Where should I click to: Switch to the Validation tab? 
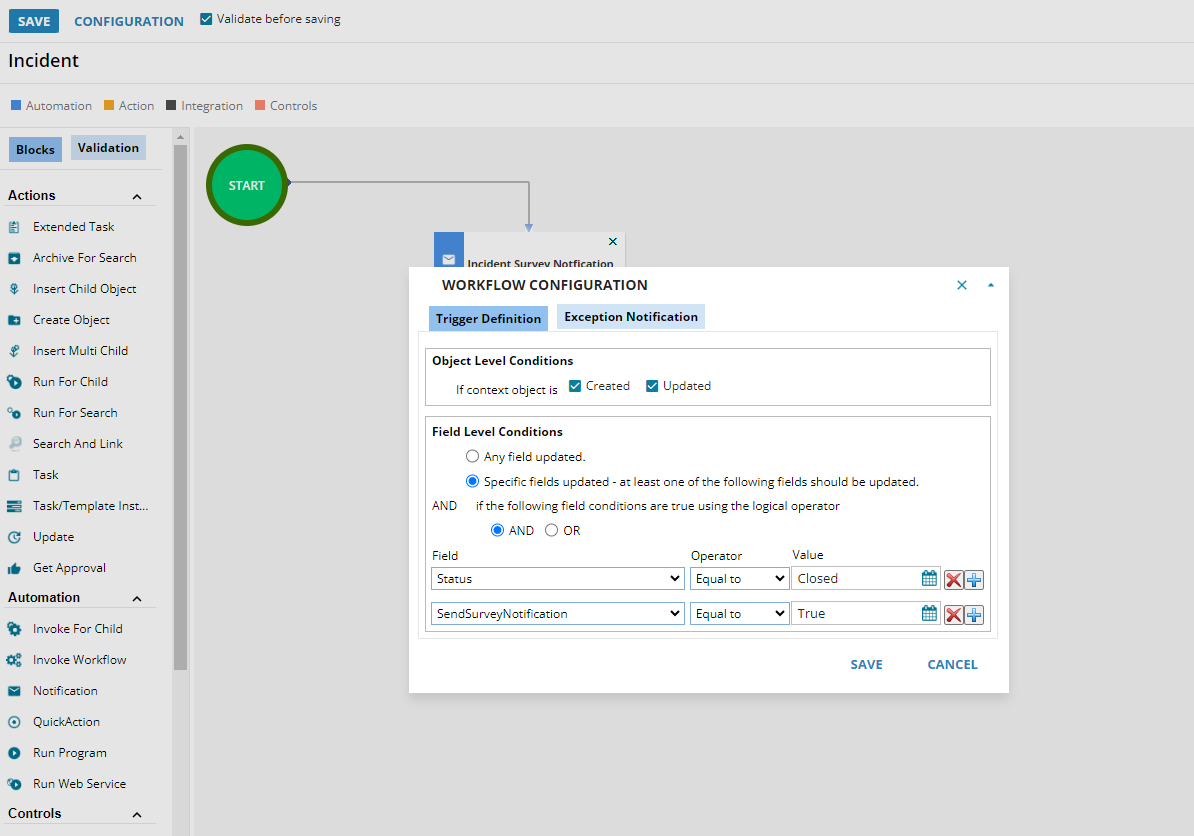(x=108, y=148)
